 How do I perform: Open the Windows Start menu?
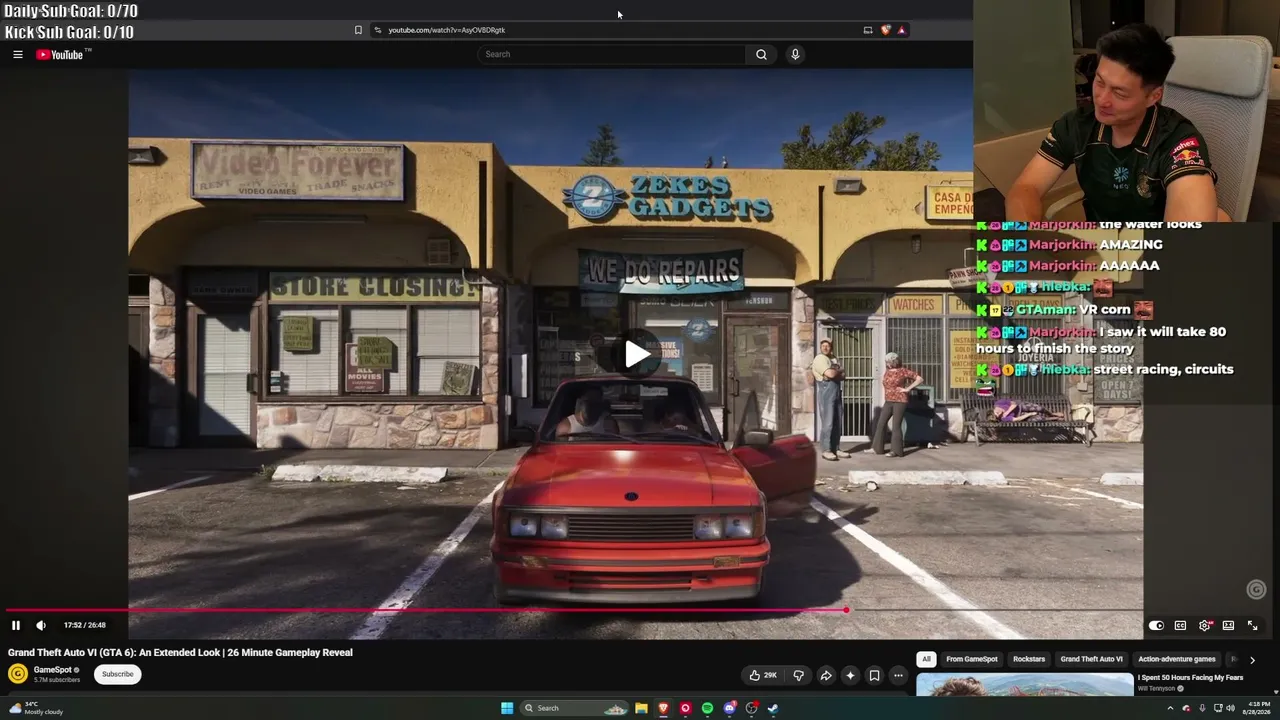coord(507,708)
